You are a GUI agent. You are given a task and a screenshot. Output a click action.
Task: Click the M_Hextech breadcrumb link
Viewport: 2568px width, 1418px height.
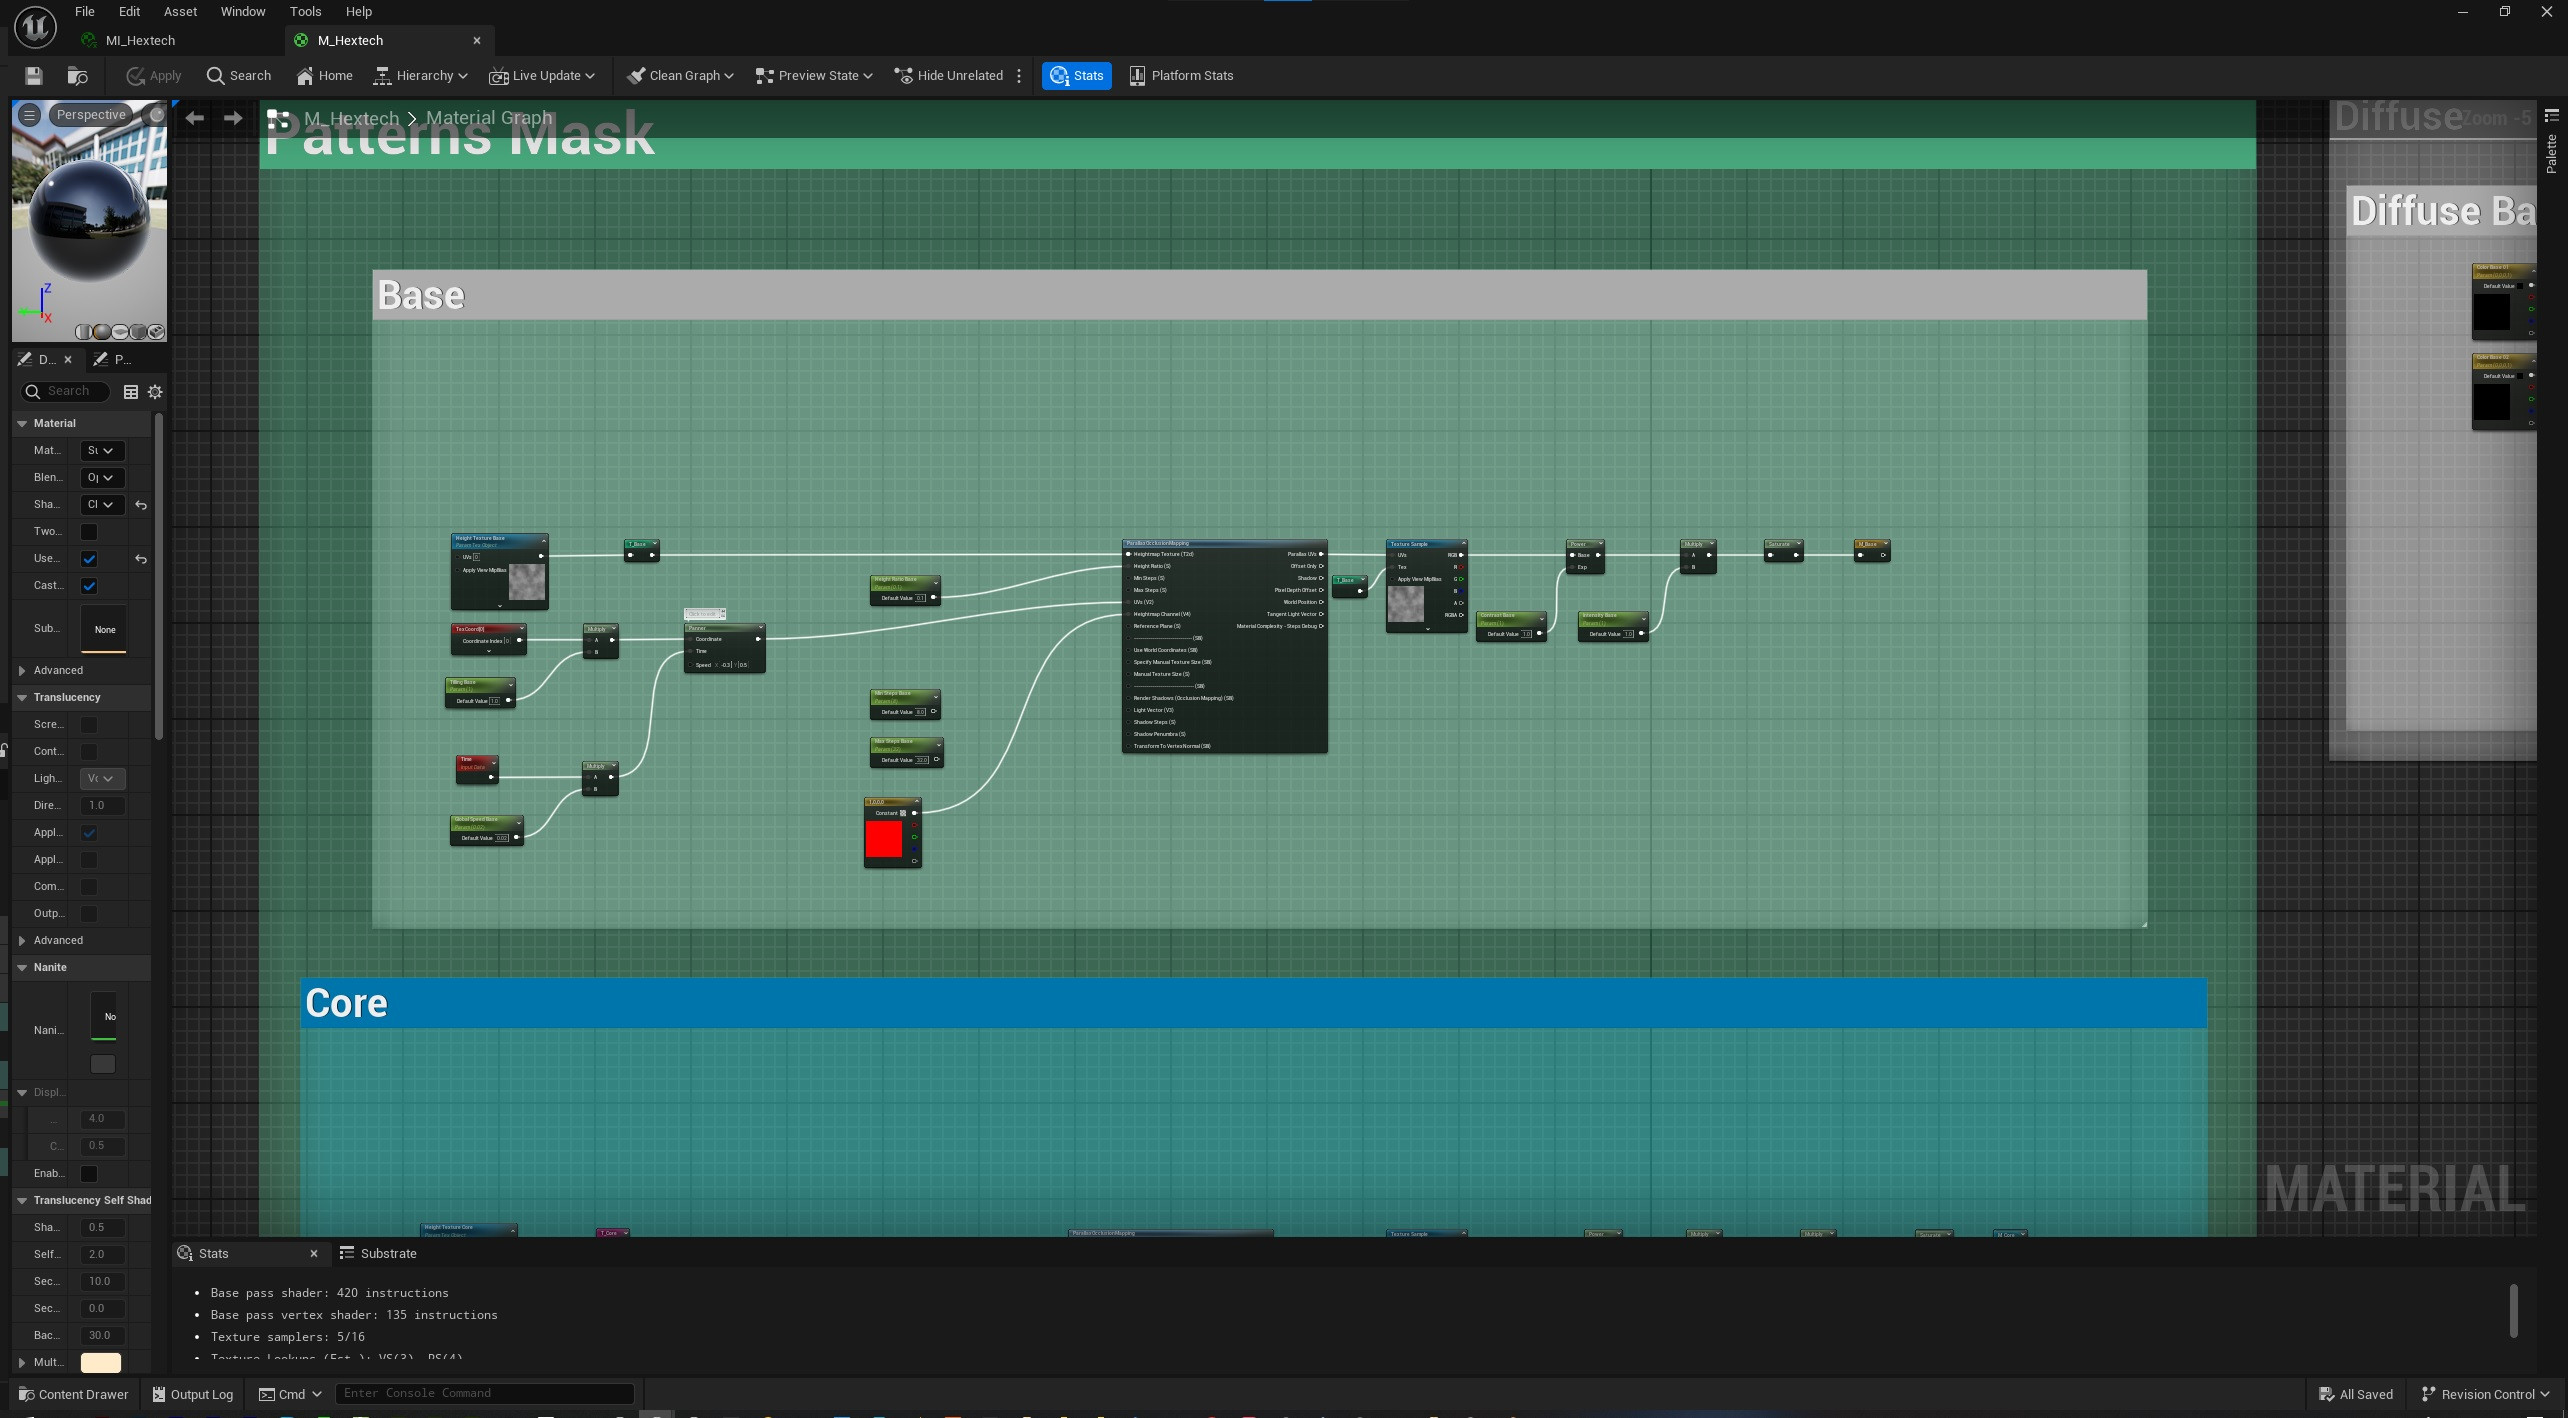pos(351,119)
